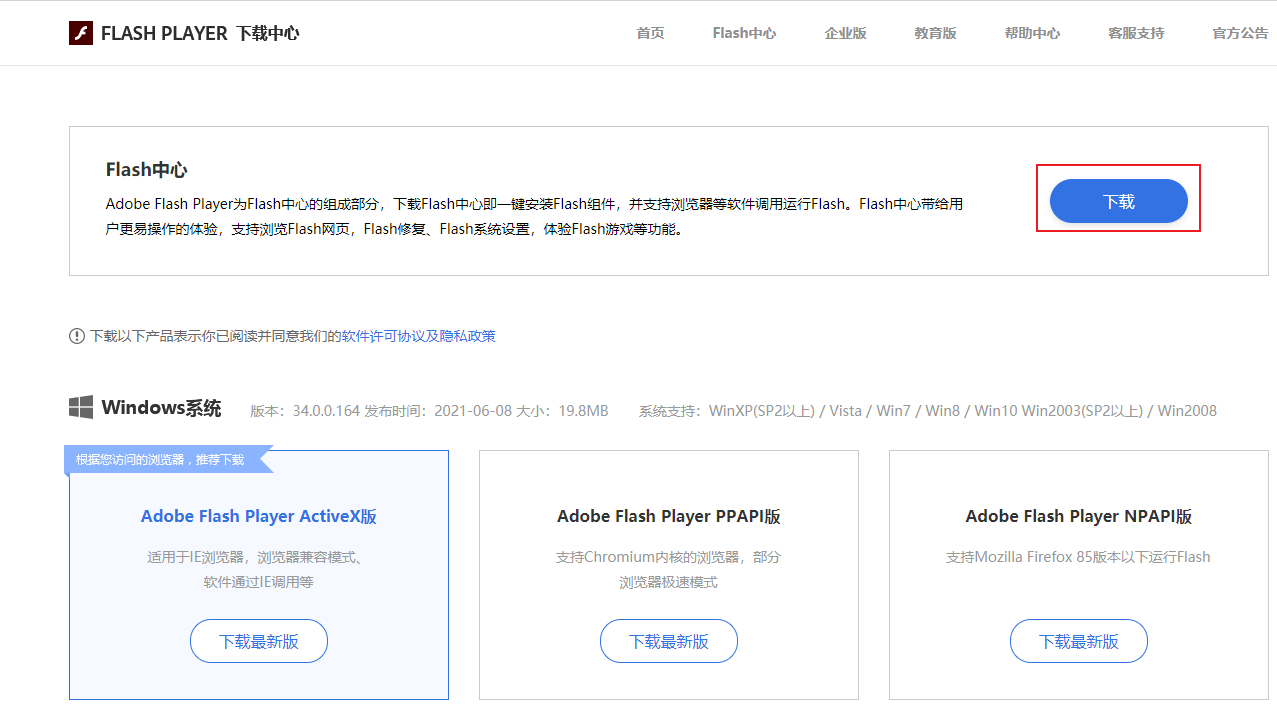Click the 适用于IE浏览器 description text
Viewport: 1277px width, 714px height.
(x=259, y=569)
